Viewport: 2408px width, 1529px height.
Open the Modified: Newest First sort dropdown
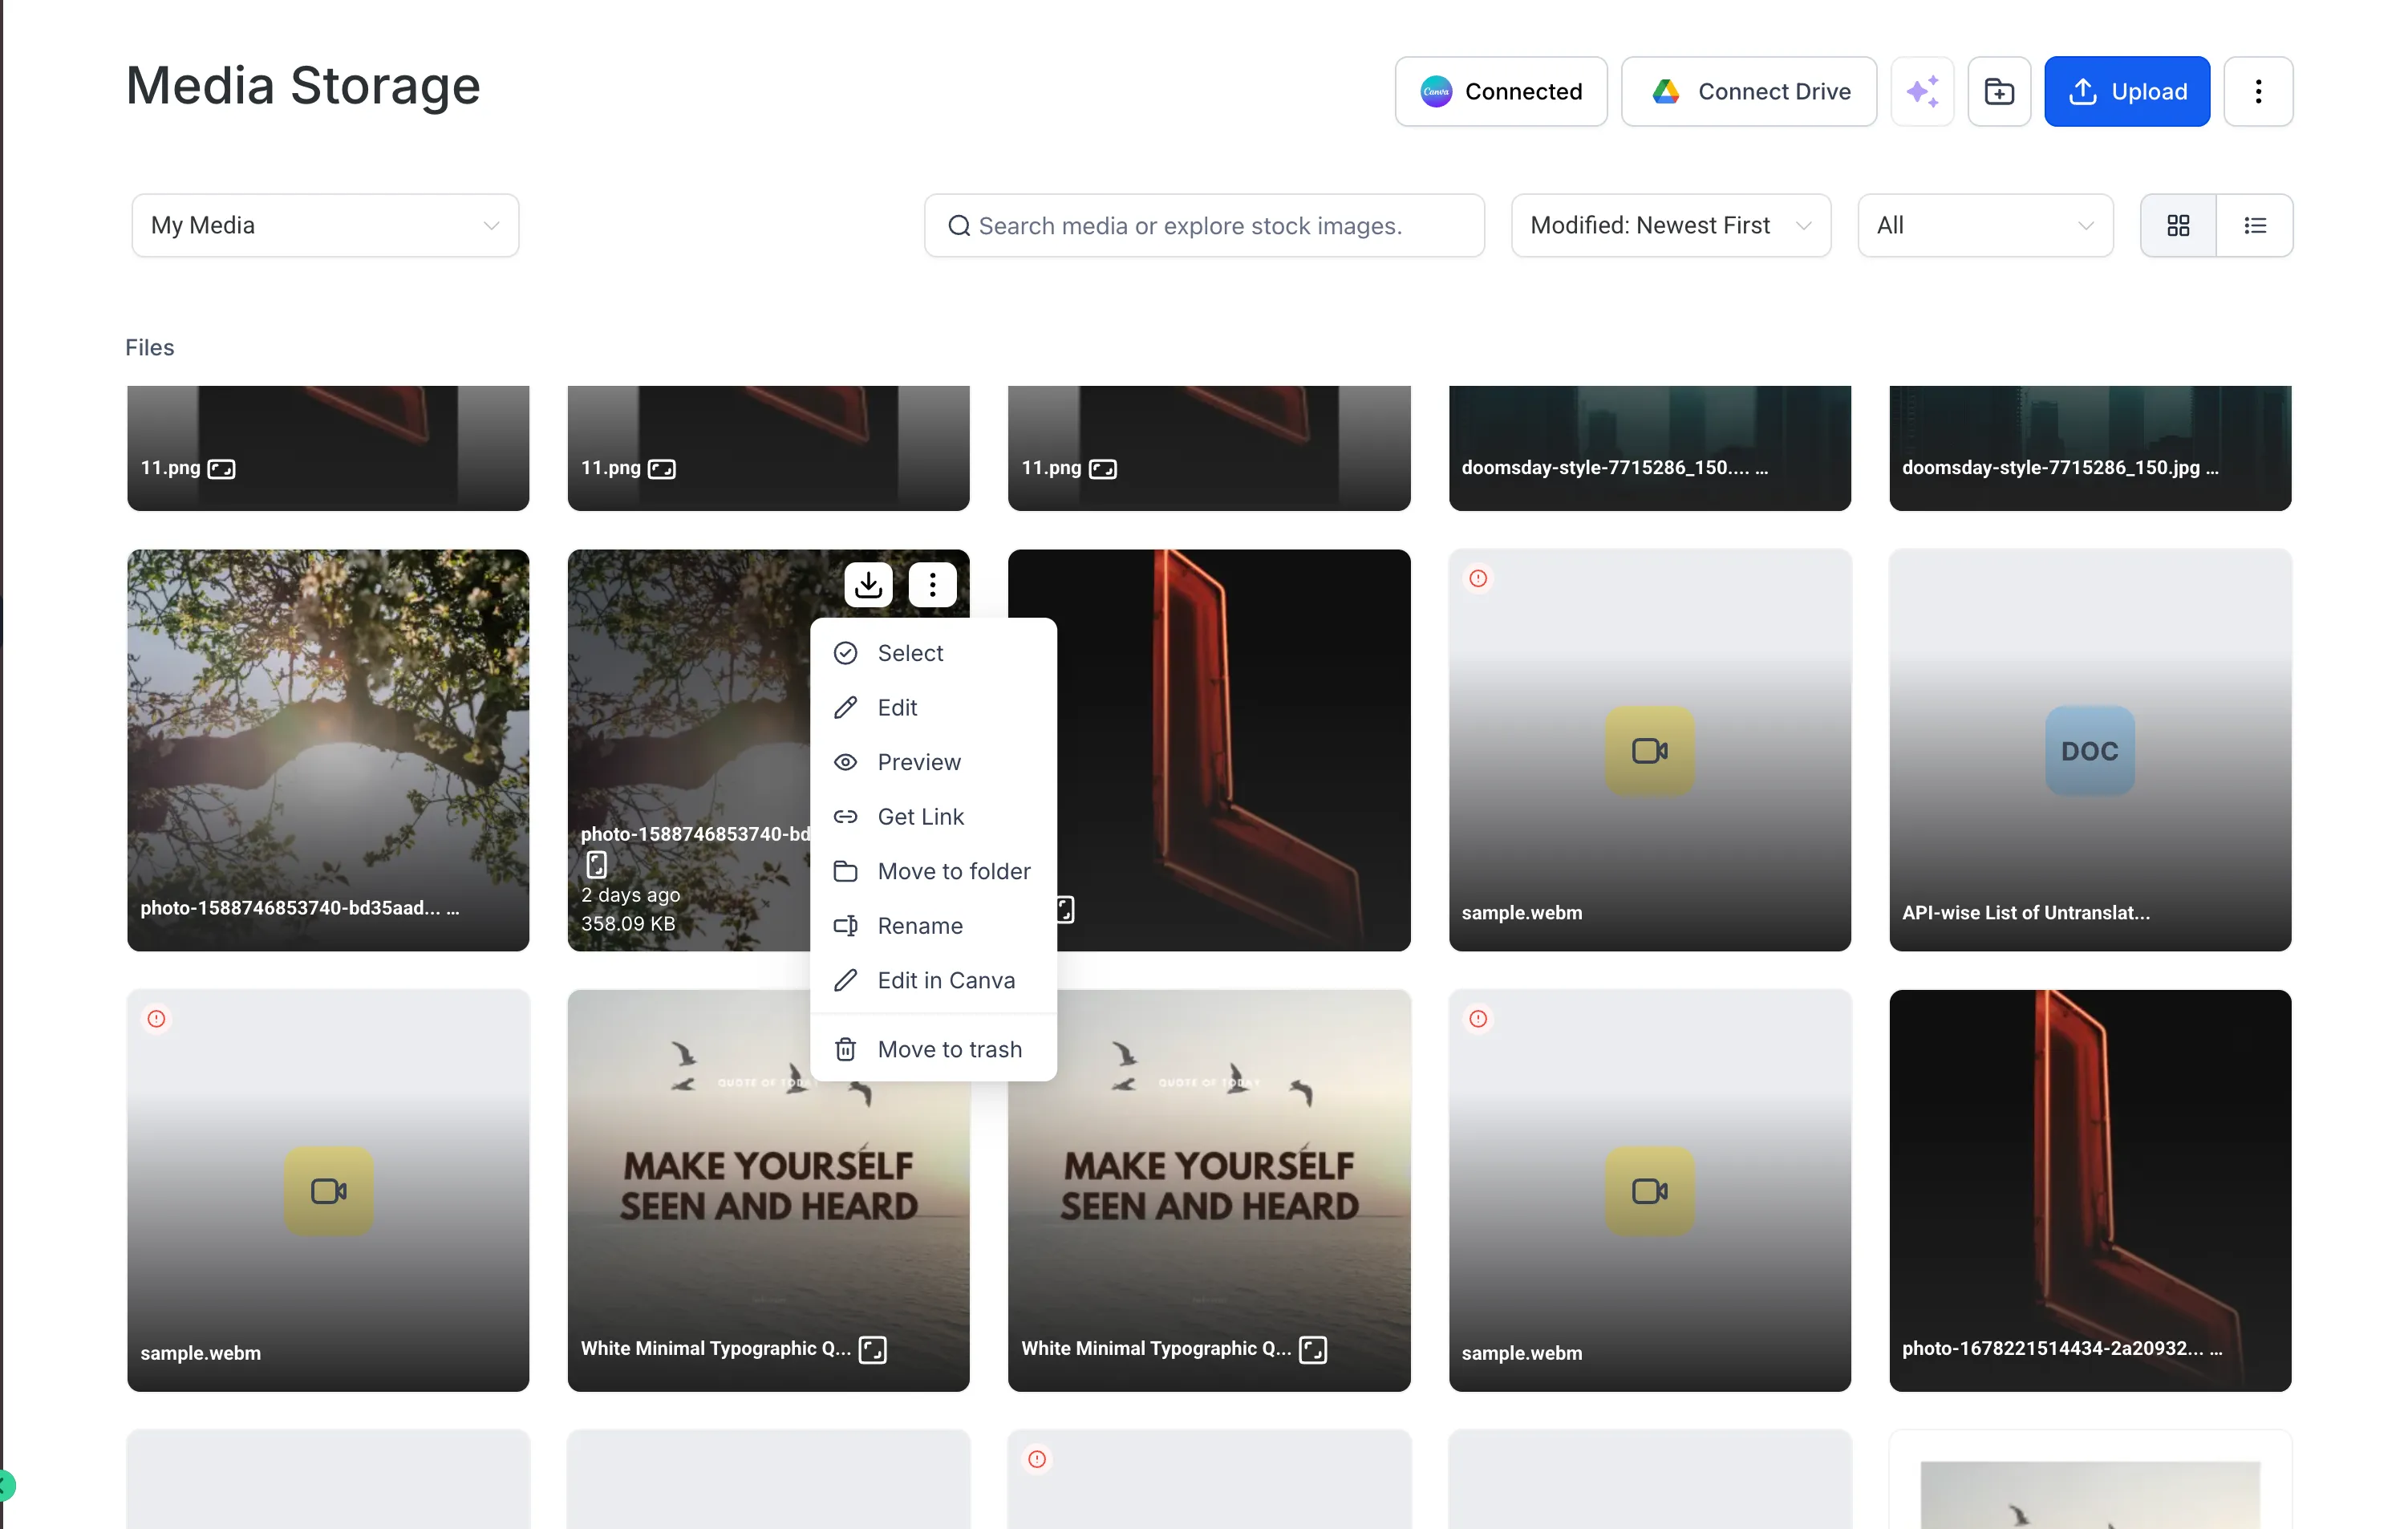point(1669,225)
